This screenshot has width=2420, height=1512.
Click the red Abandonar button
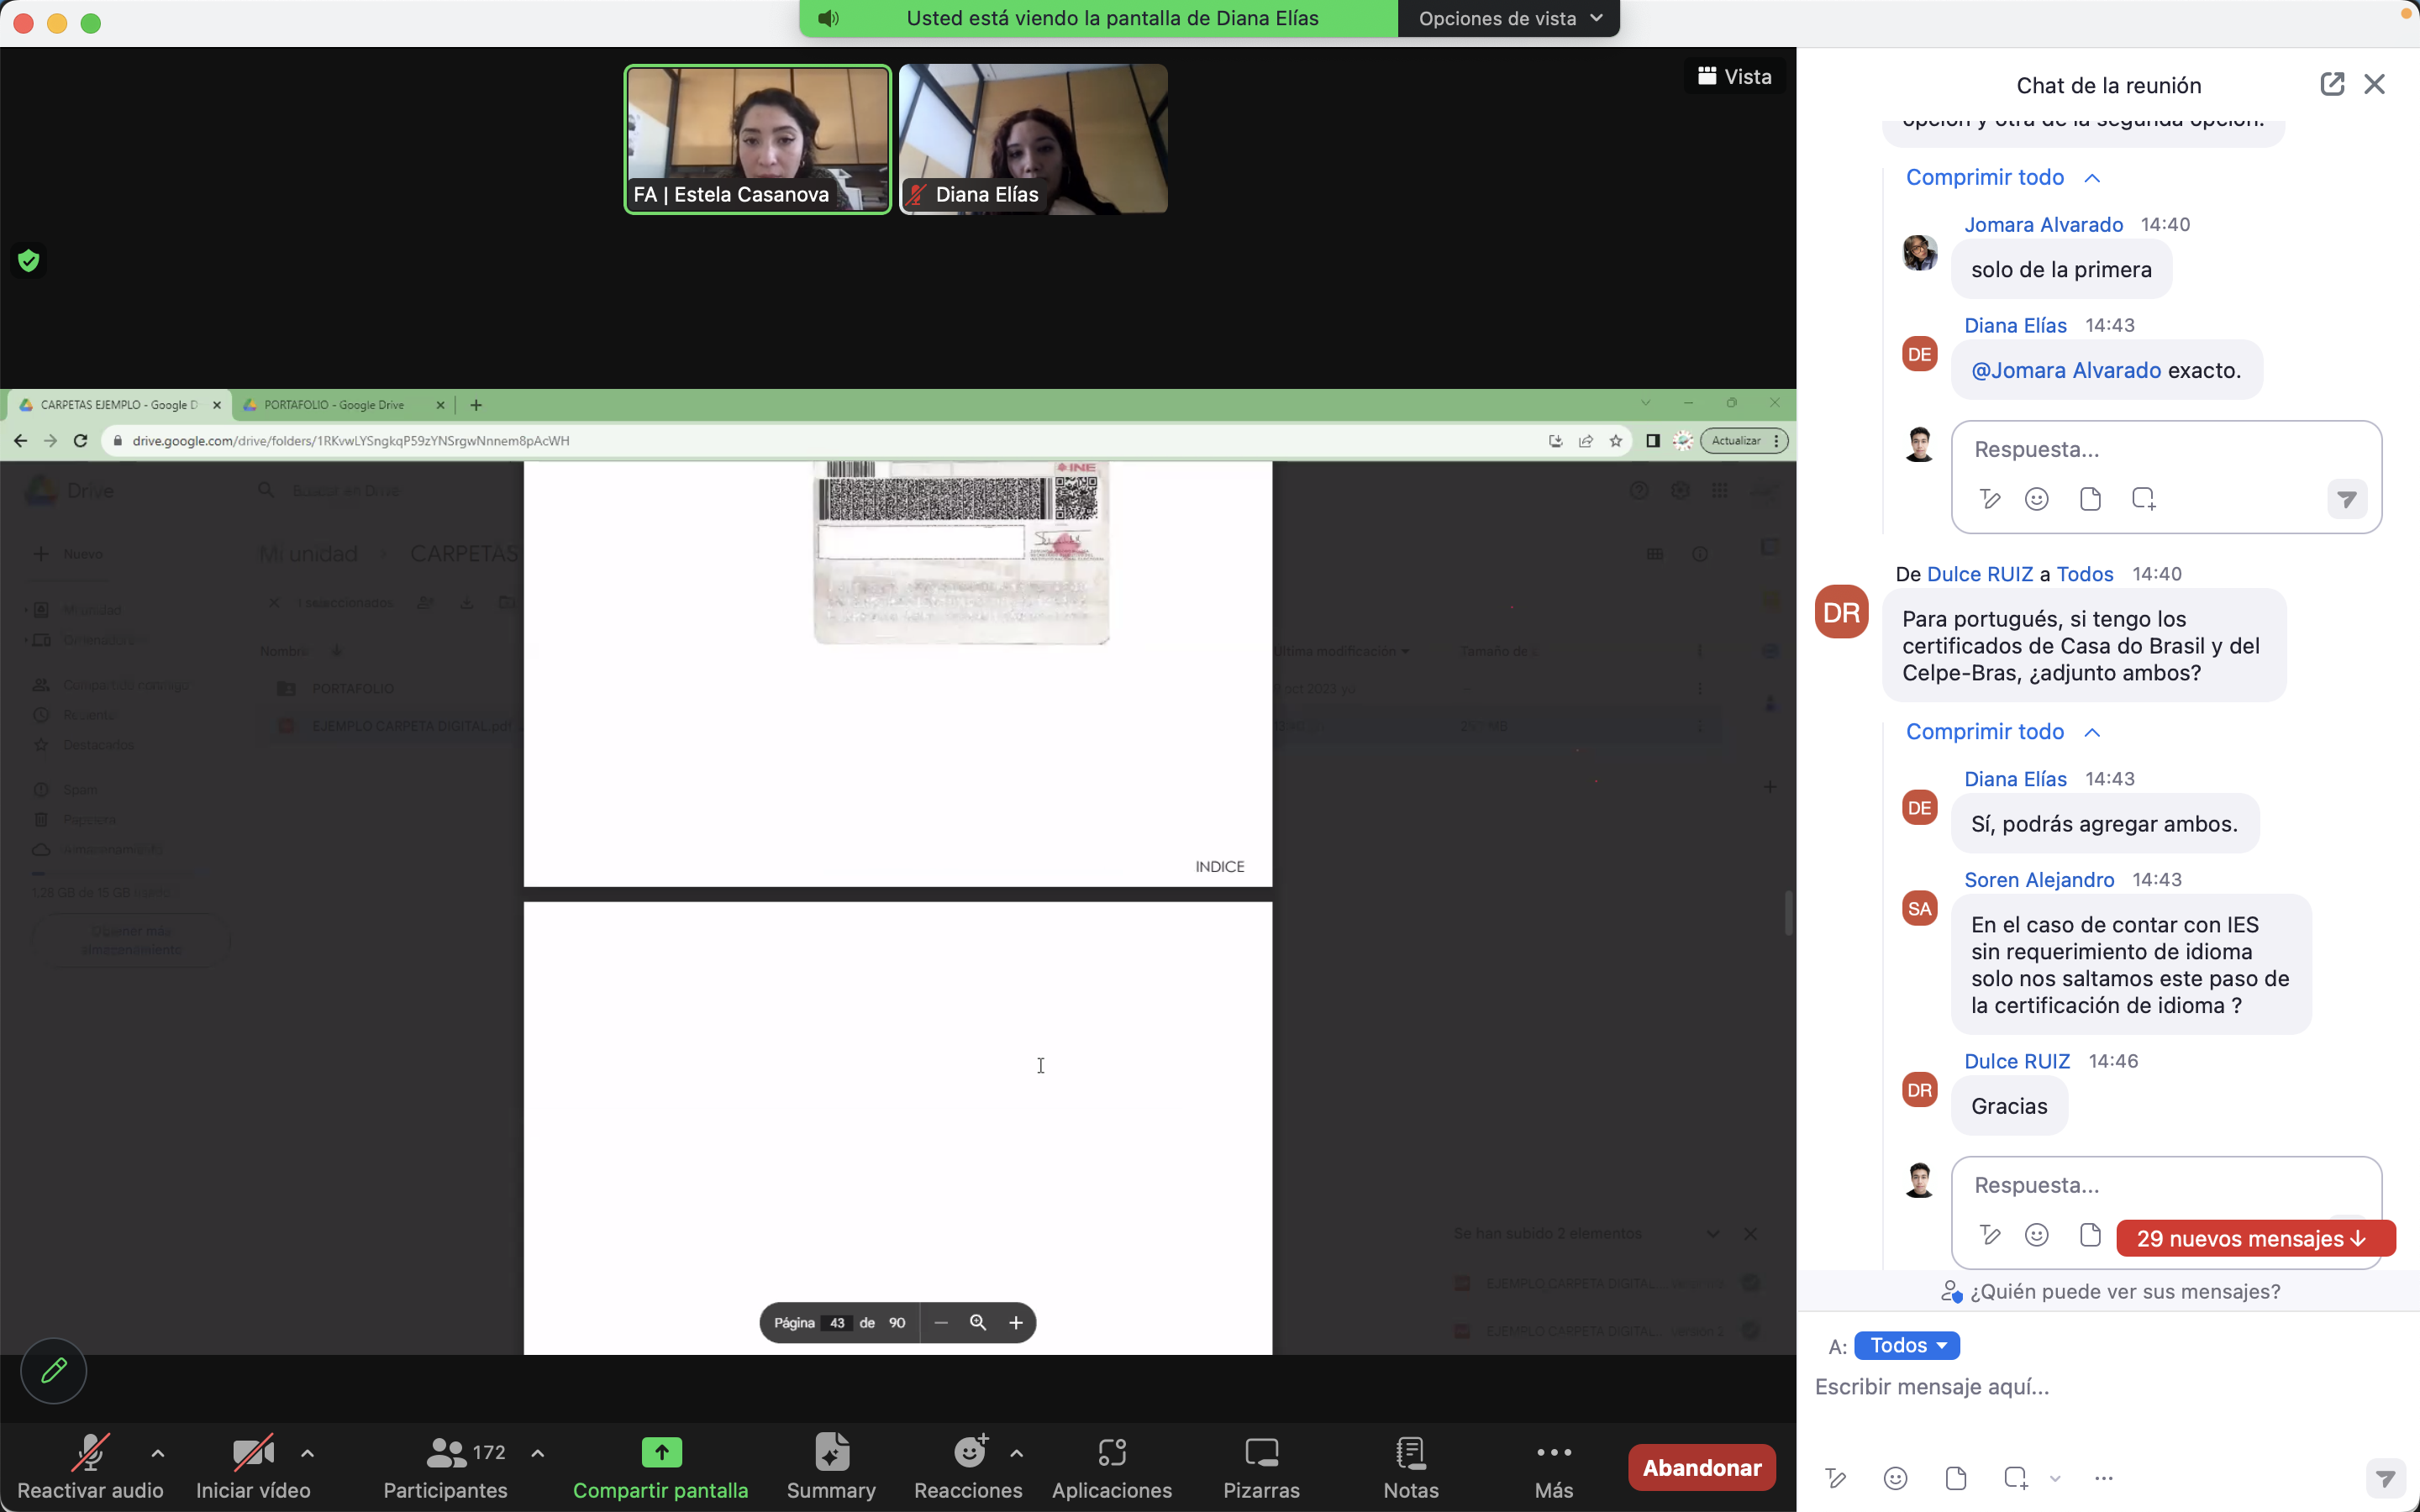(1701, 1467)
